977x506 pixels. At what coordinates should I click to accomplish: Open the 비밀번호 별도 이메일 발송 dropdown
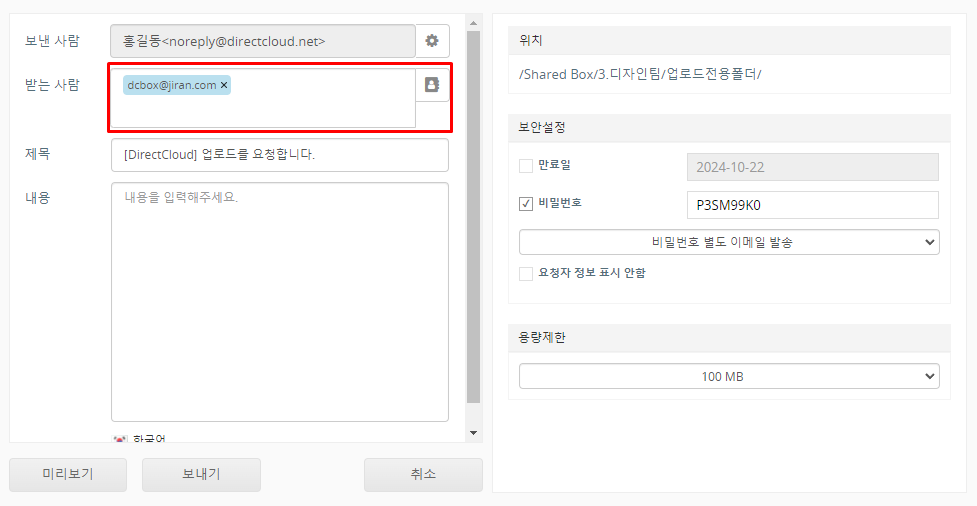[728, 242]
